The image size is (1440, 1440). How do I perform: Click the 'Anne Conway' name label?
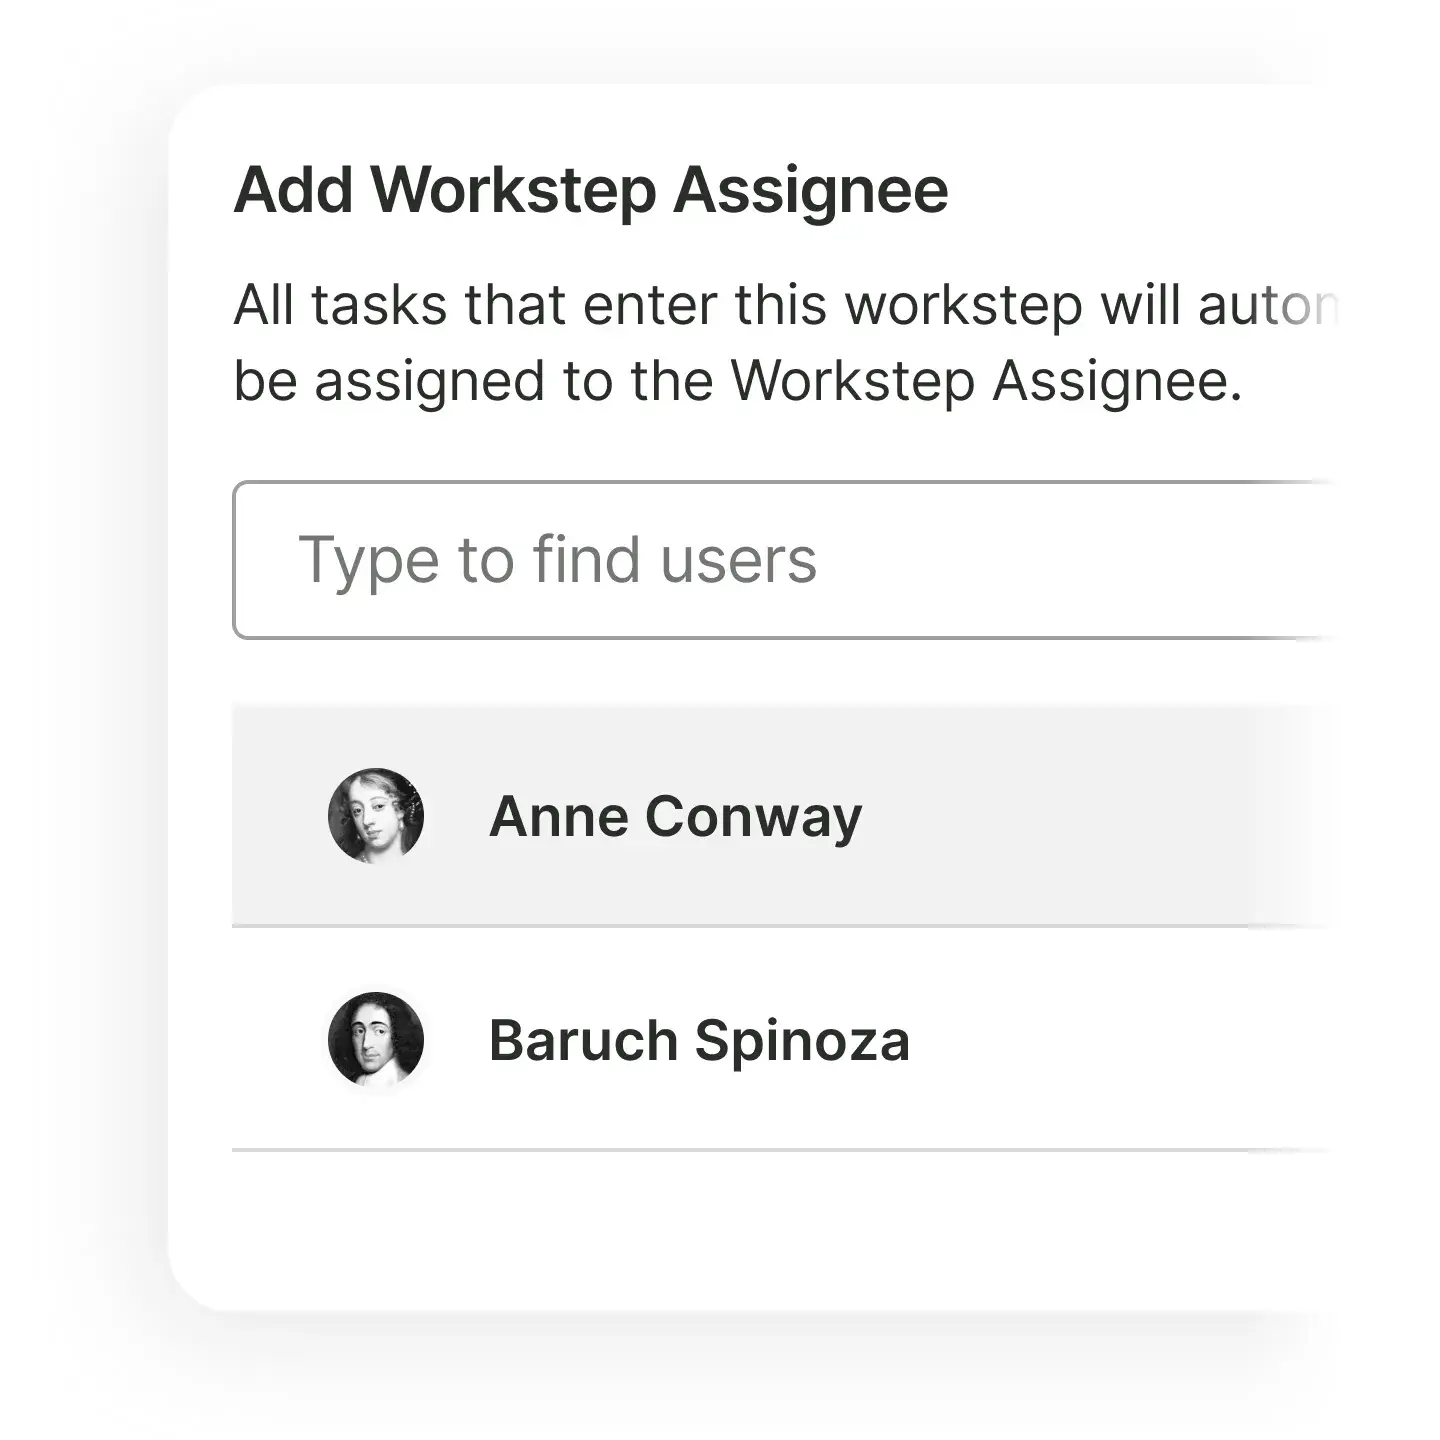click(675, 816)
